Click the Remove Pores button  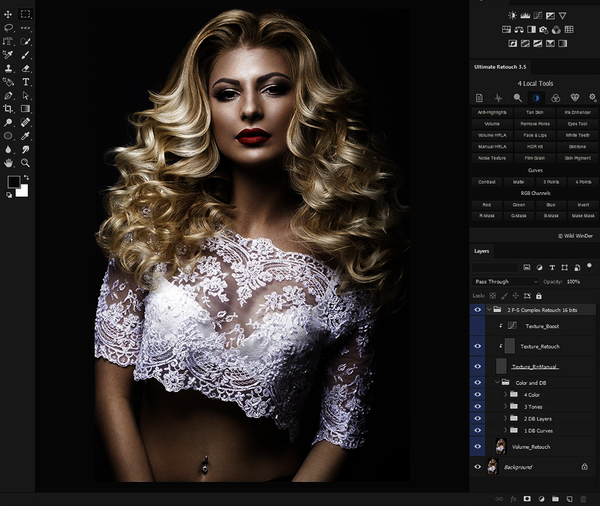coord(535,124)
